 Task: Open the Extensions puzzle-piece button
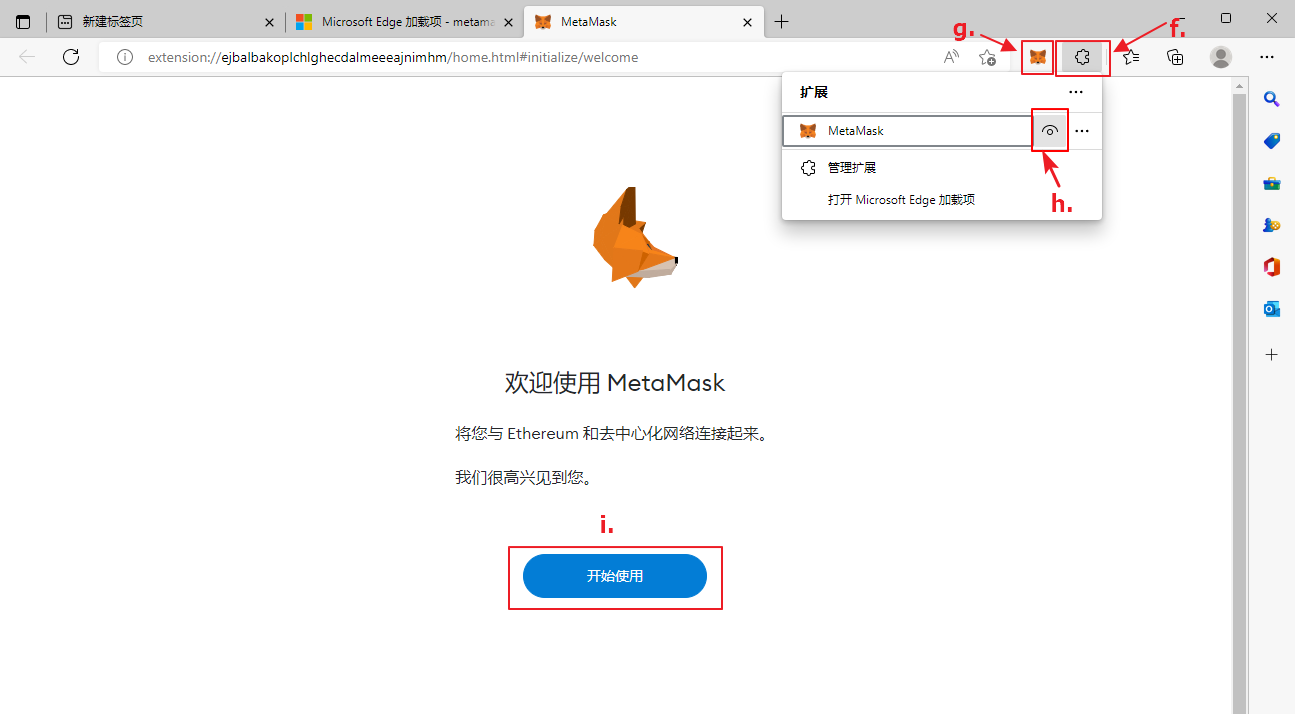click(x=1082, y=57)
